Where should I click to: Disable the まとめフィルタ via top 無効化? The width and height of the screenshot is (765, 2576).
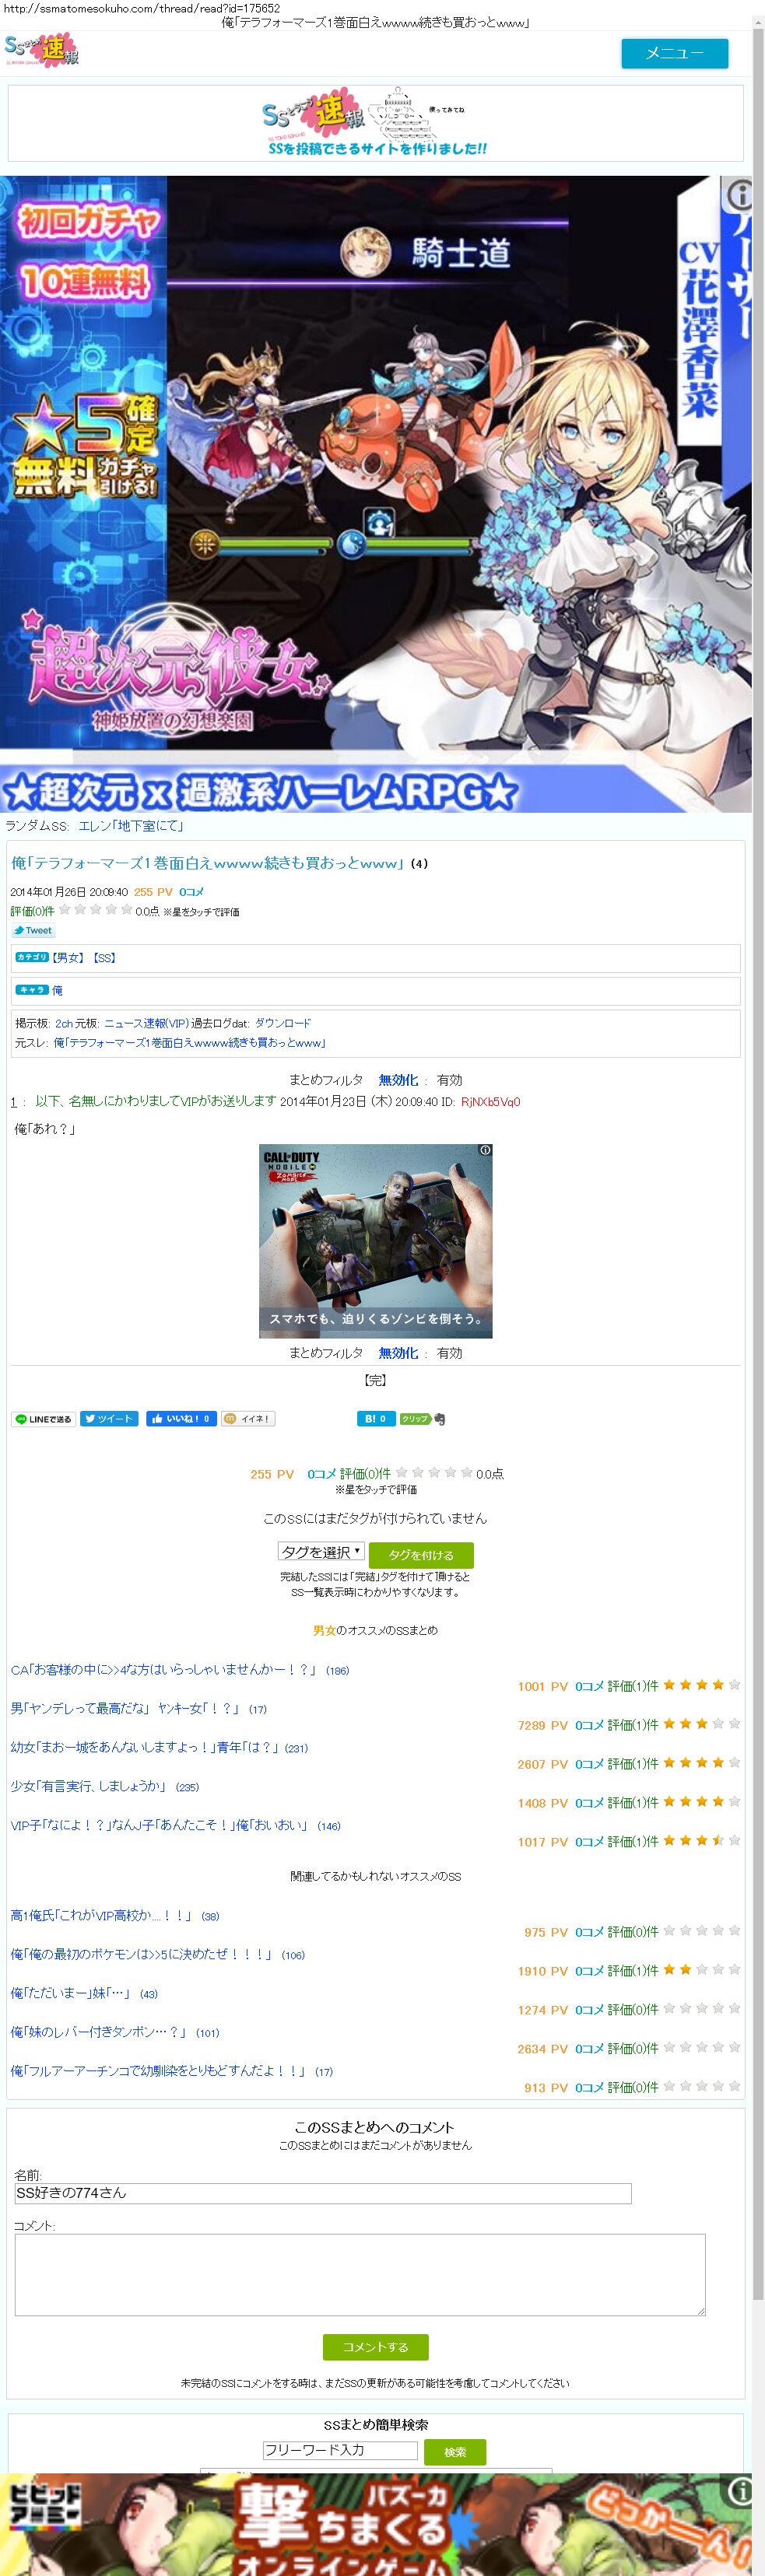click(x=398, y=1080)
